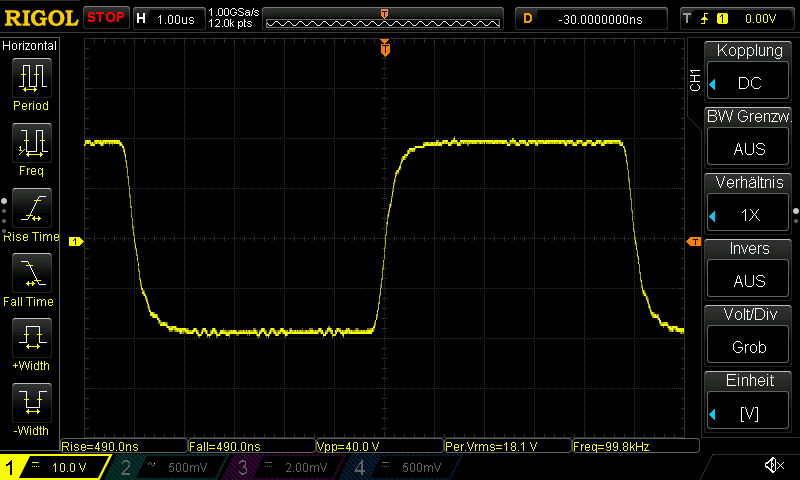
Task: Click the channel 1 ground marker
Action: tap(76, 241)
